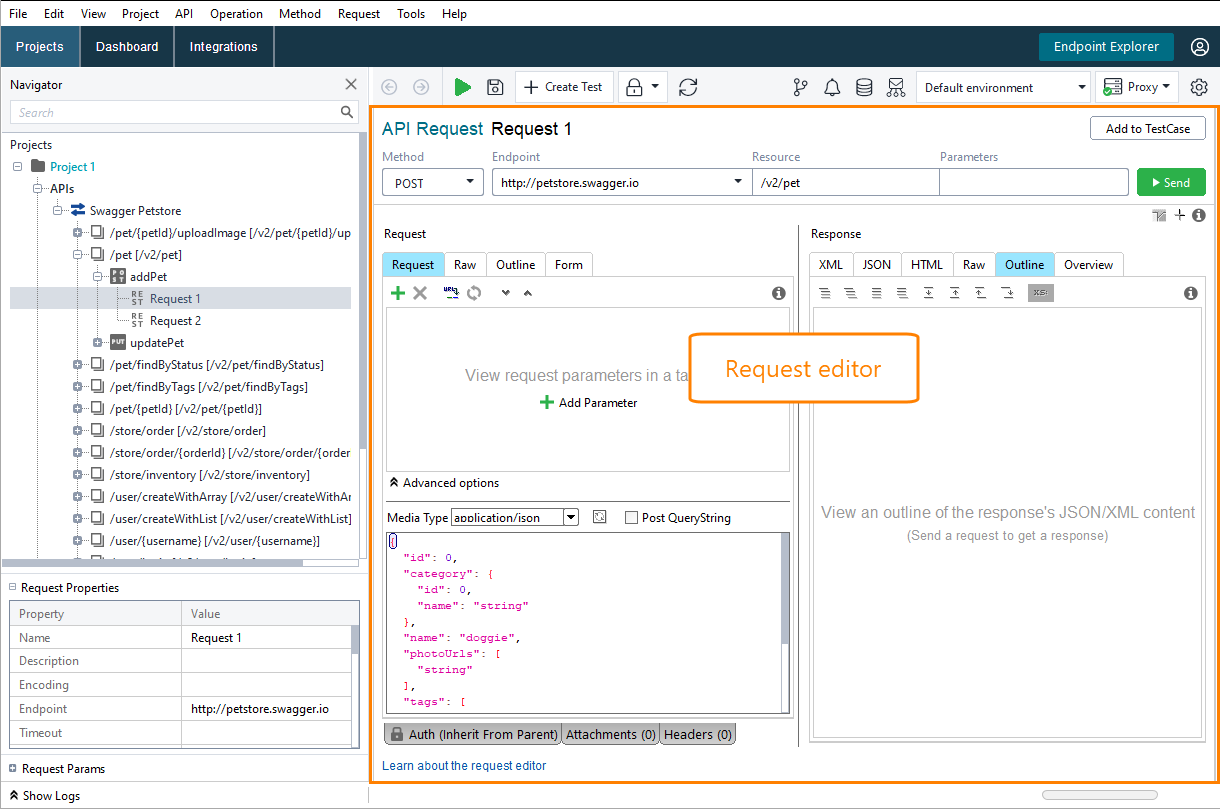
Task: Open the Auth (Inherit From Parent) tab
Action: [x=473, y=734]
